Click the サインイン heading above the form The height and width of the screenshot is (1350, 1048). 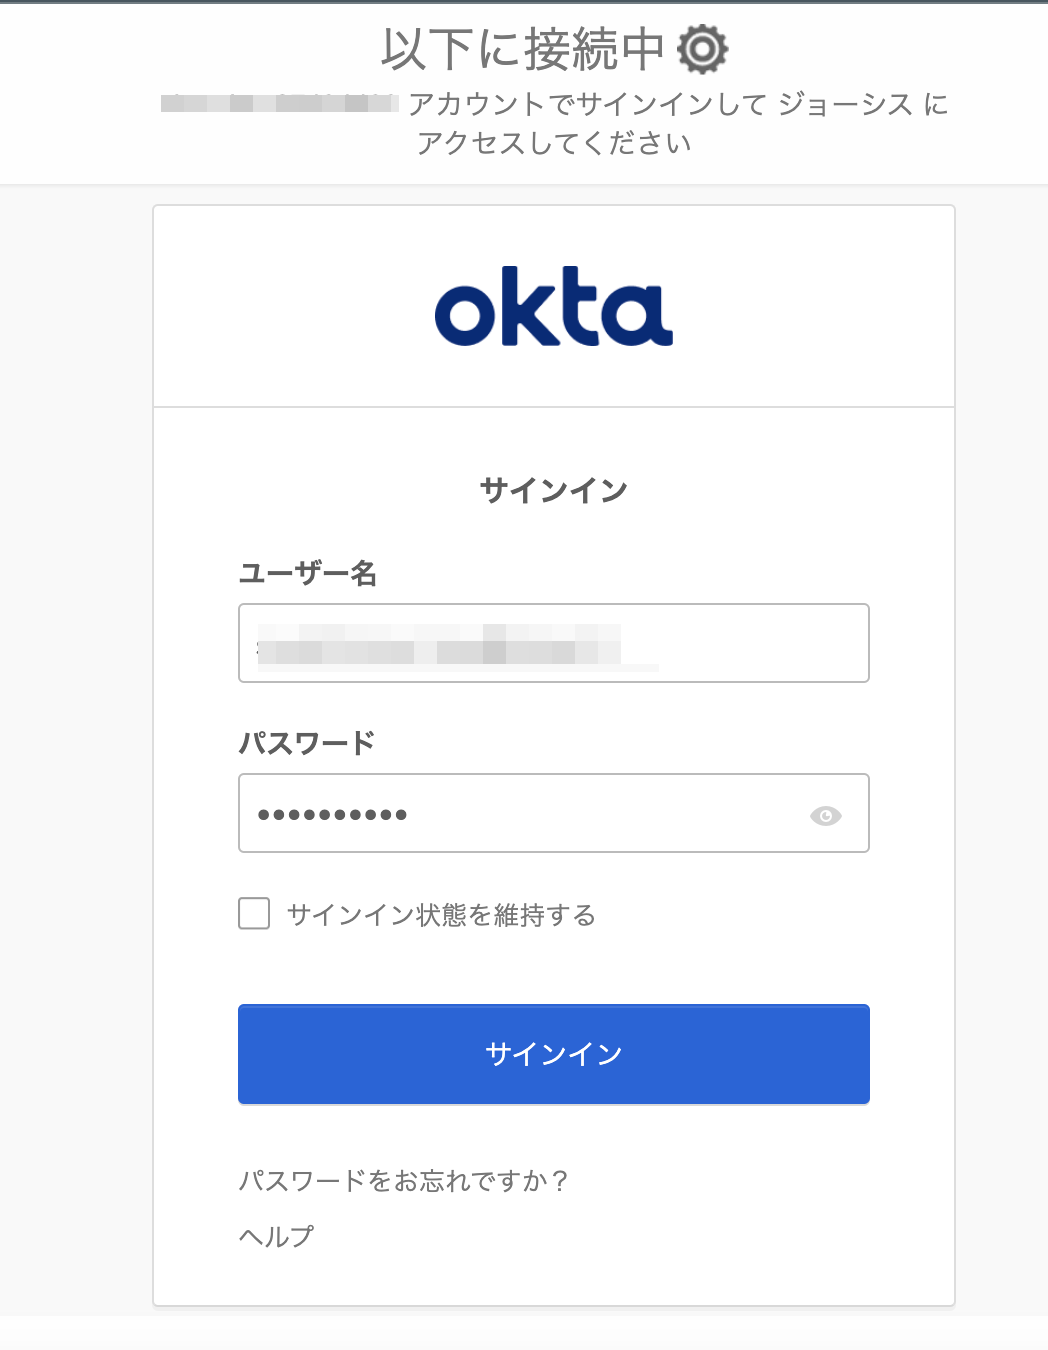(553, 490)
